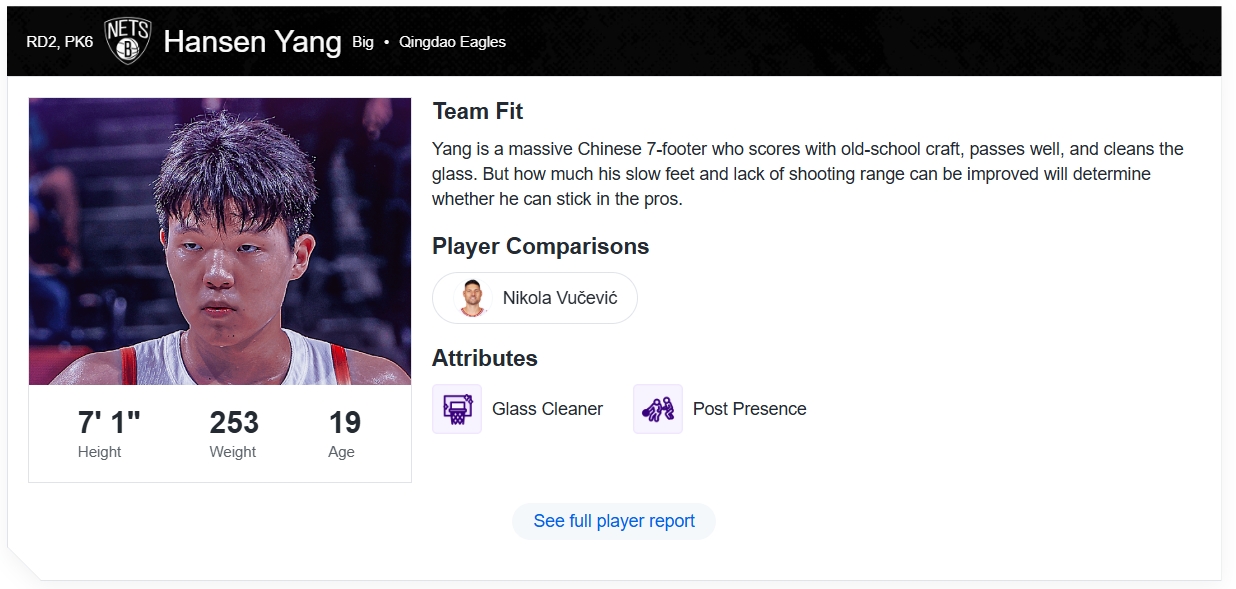This screenshot has height=589, width=1236.
Task: Click the Post Presence attribute icon
Action: (658, 409)
